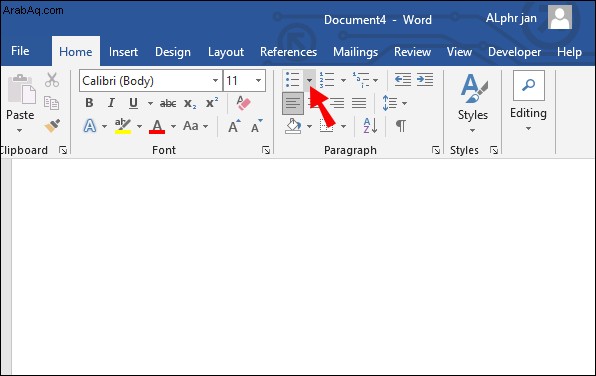
Task: Open the Borders dropdown arrow
Action: pyautogui.click(x=344, y=126)
